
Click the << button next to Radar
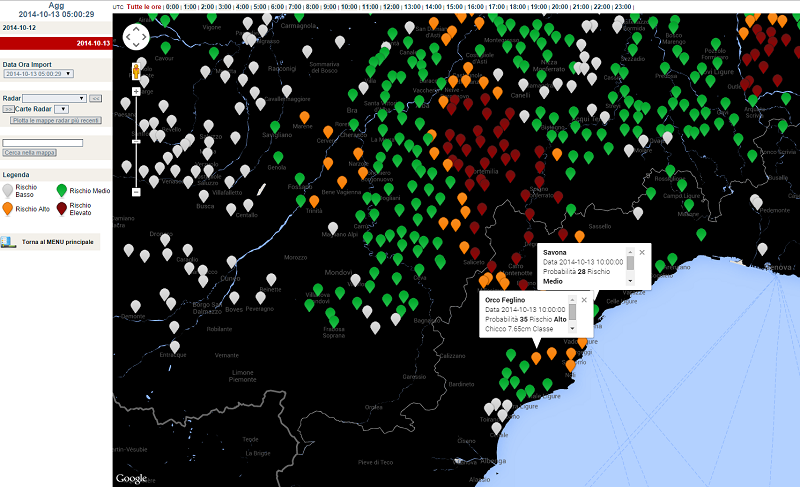(95, 98)
